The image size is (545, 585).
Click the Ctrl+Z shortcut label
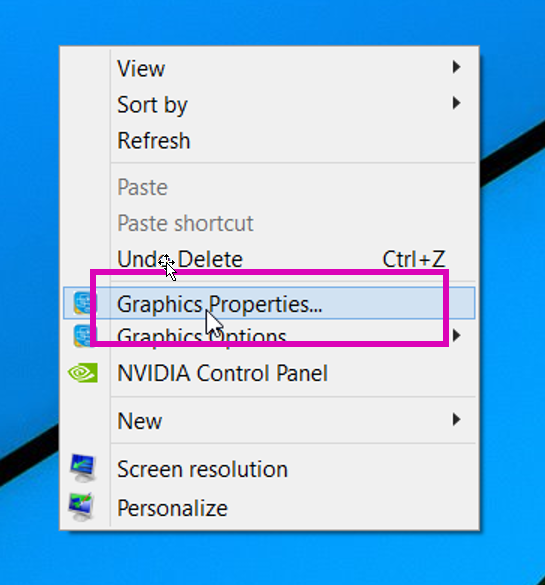414,259
